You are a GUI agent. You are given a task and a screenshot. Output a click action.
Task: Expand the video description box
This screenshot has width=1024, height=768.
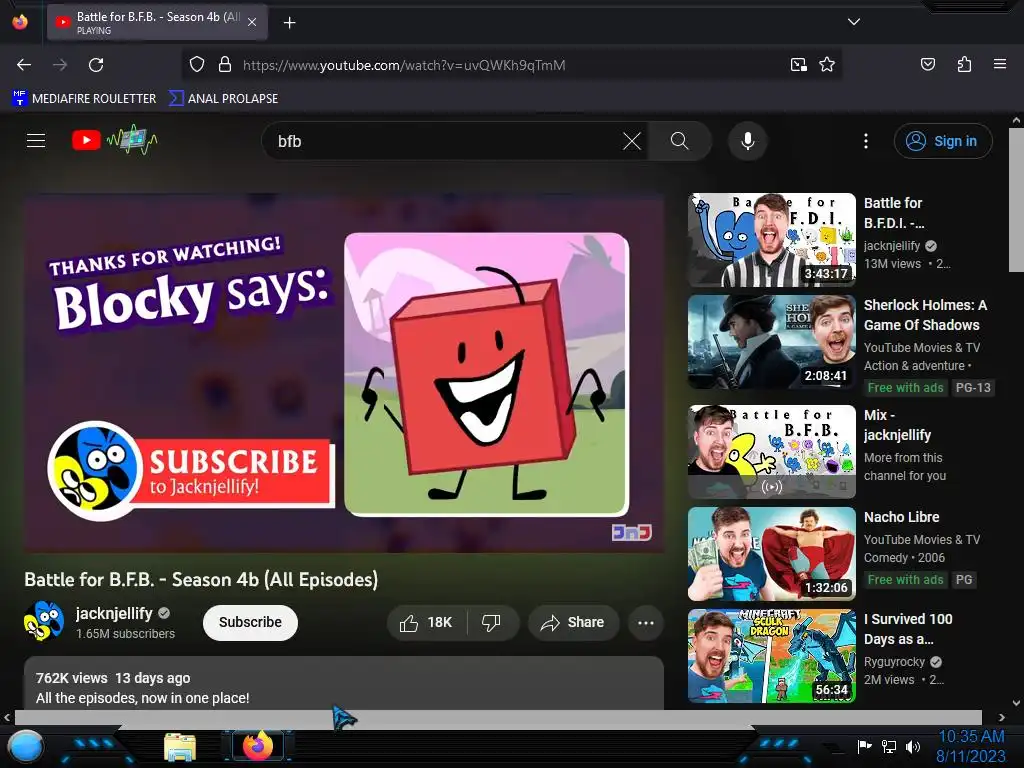344,683
